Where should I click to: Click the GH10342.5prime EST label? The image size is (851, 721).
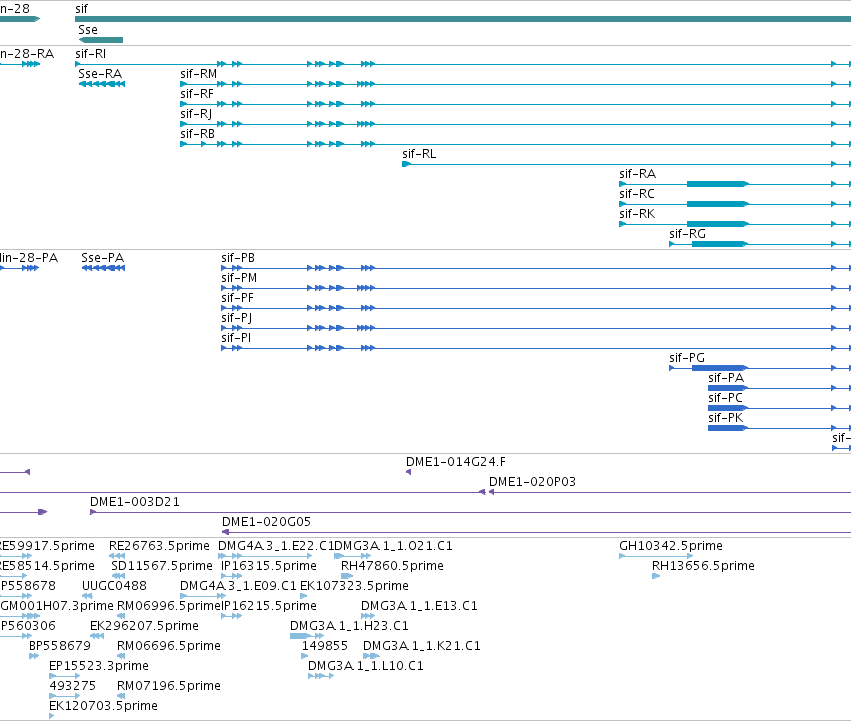(671, 546)
